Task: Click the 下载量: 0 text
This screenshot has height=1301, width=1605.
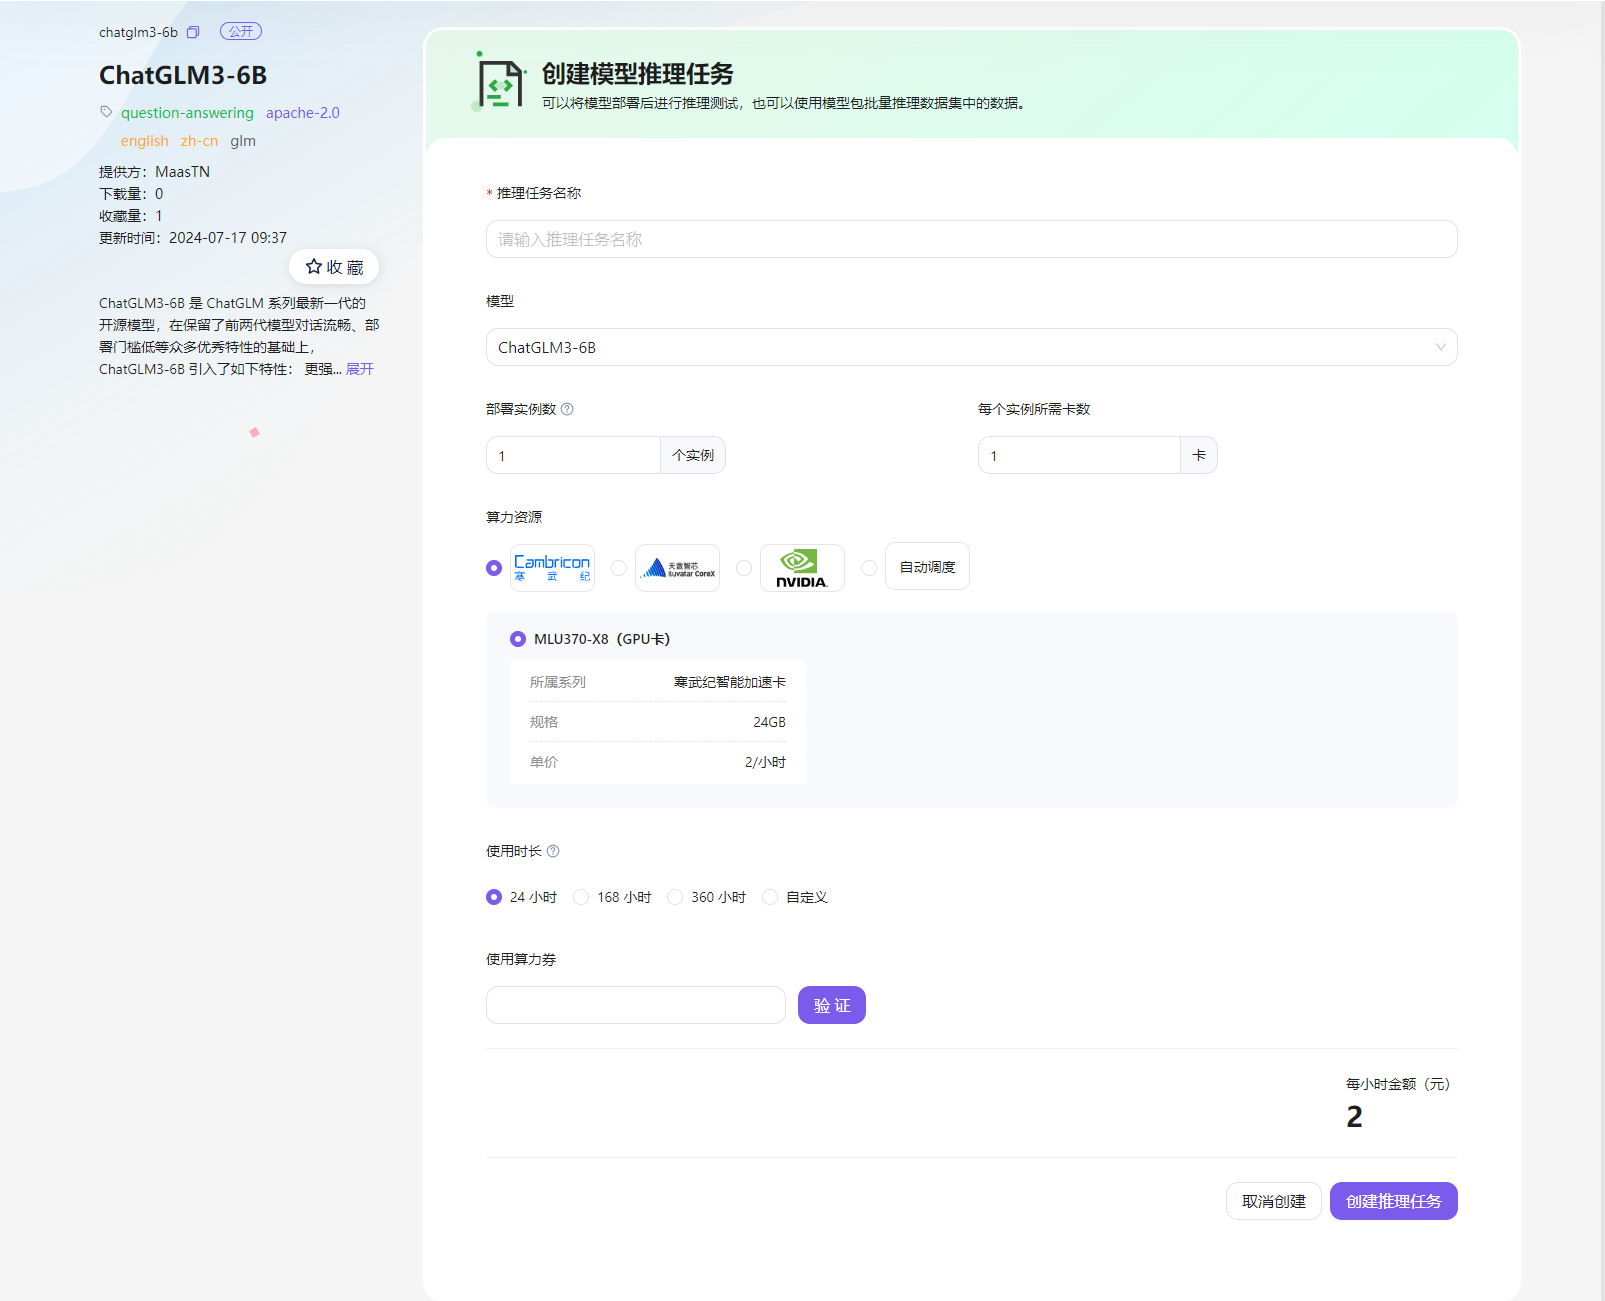Action: [131, 194]
